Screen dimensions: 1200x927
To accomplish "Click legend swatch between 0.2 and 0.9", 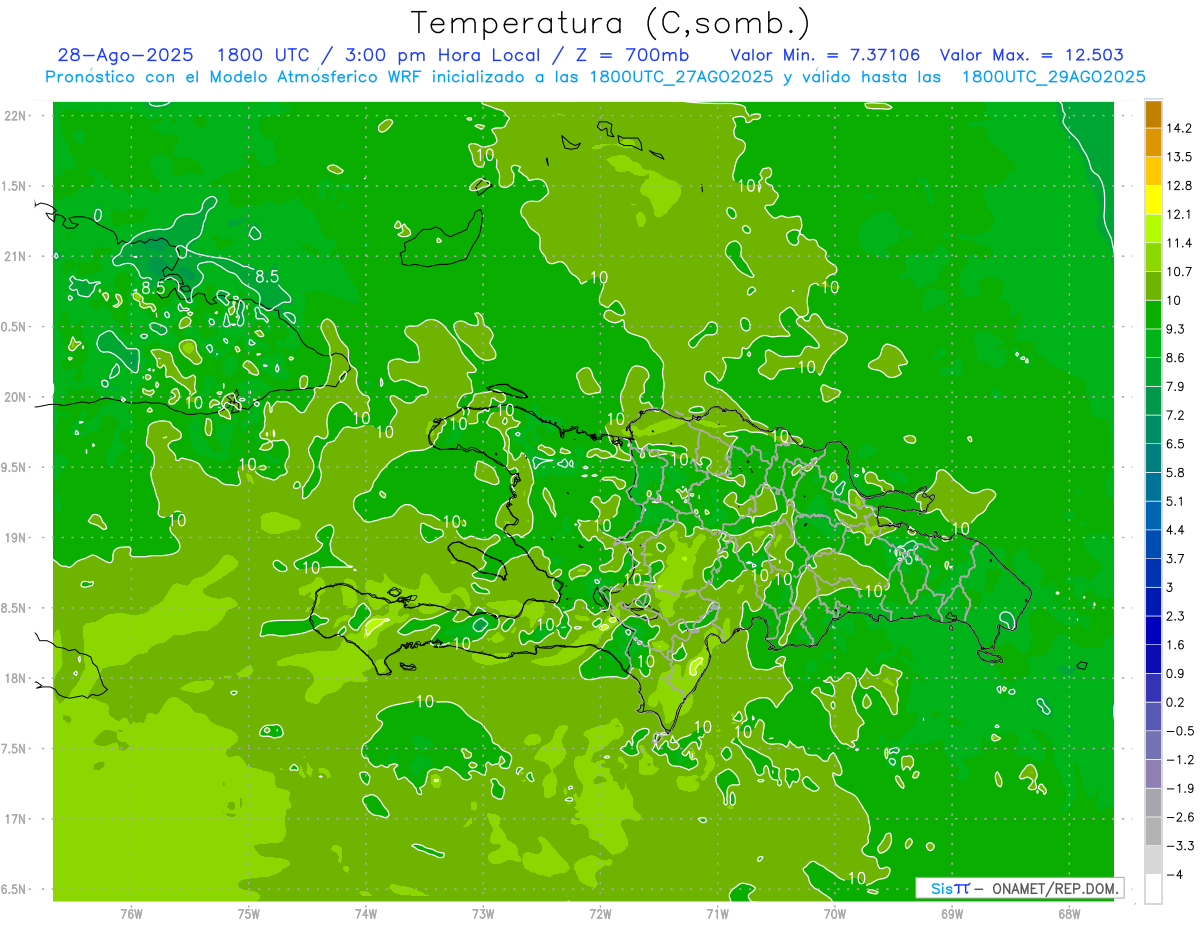I will tap(1153, 687).
